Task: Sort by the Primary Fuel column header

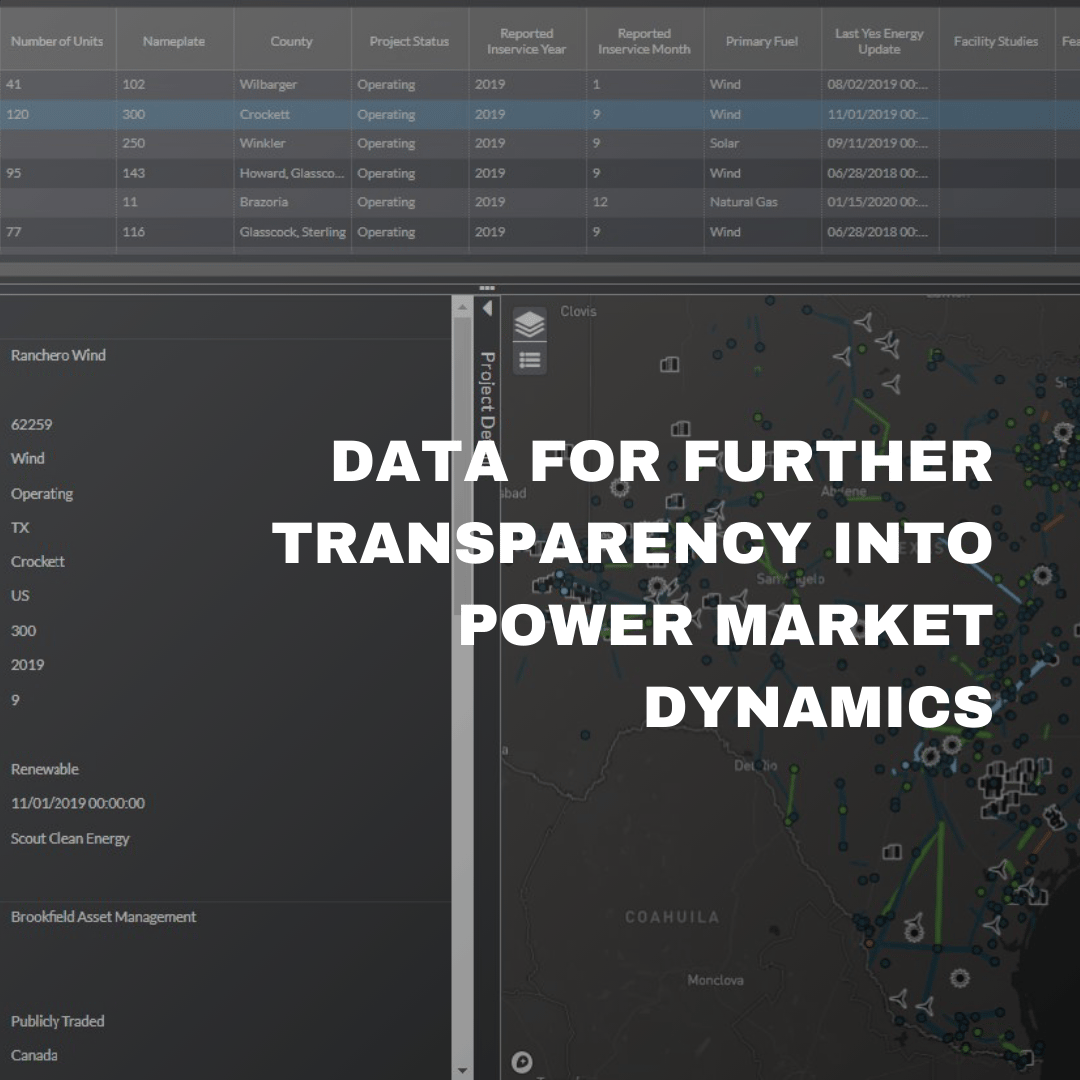Action: (x=762, y=41)
